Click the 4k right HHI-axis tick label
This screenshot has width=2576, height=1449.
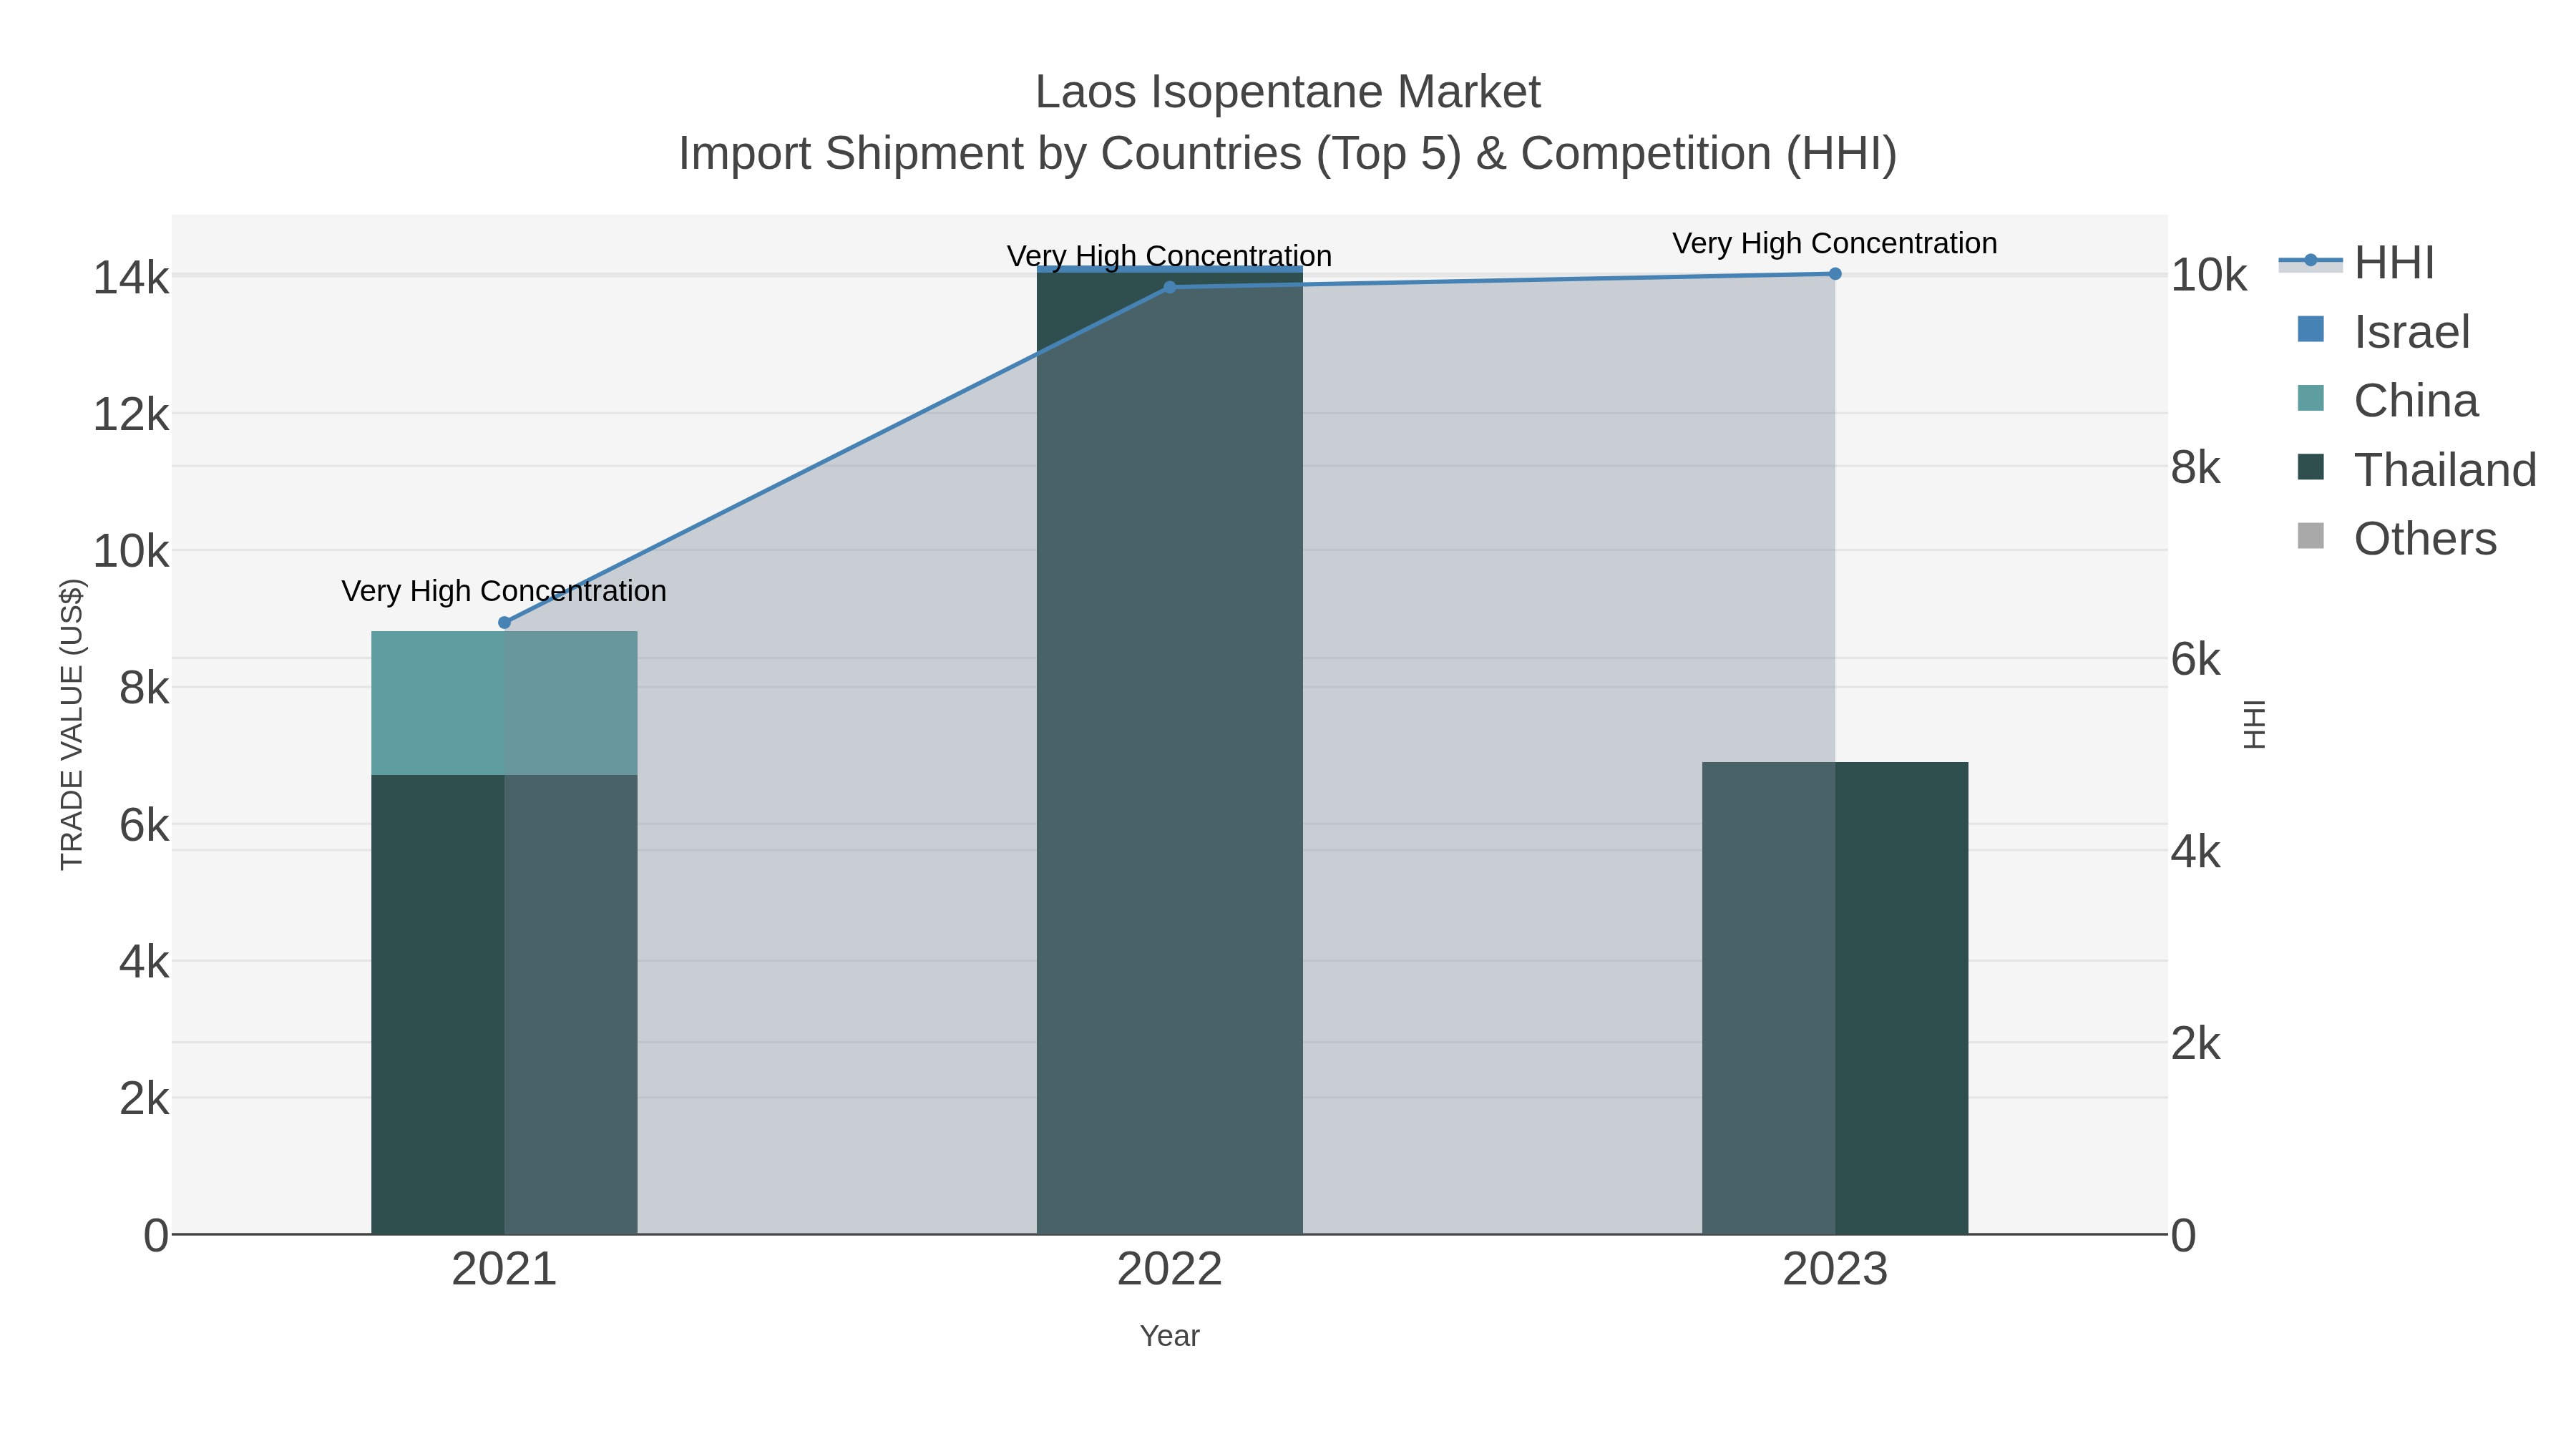pyautogui.click(x=2196, y=852)
